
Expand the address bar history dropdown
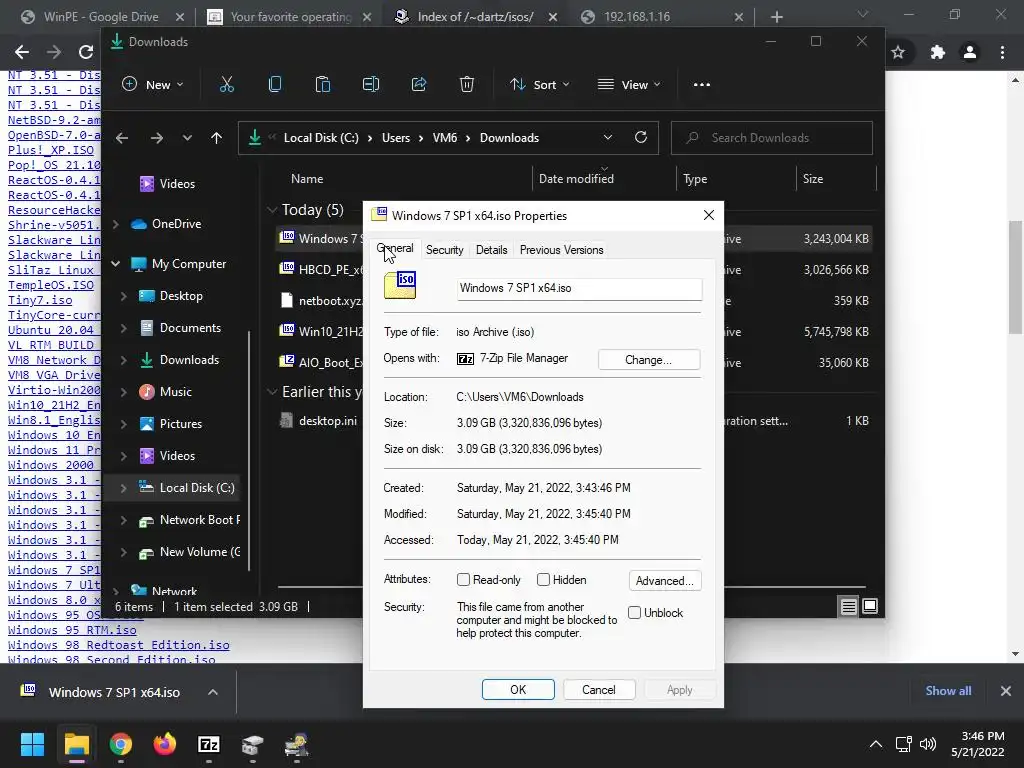click(608, 137)
